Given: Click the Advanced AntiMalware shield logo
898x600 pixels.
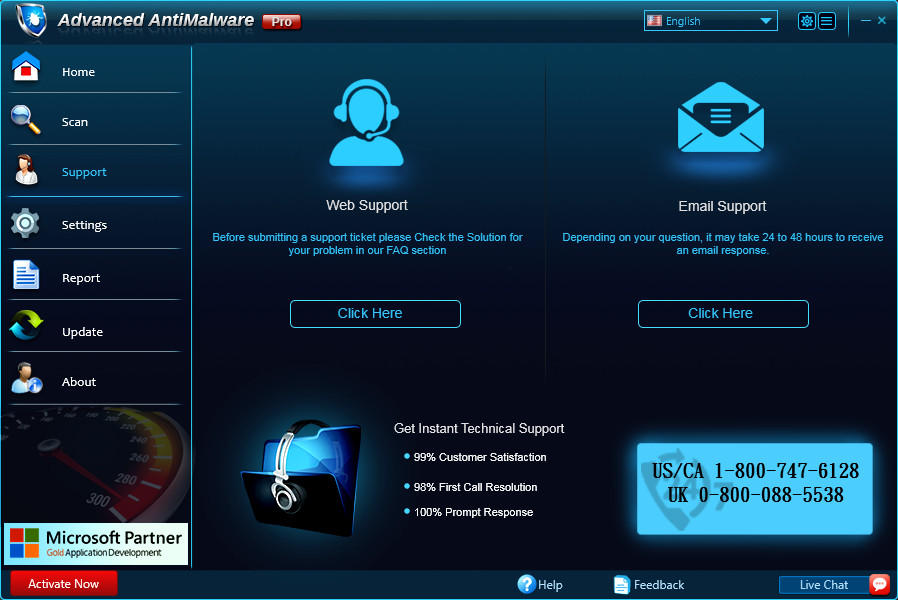Looking at the screenshot, I should pos(31,19).
